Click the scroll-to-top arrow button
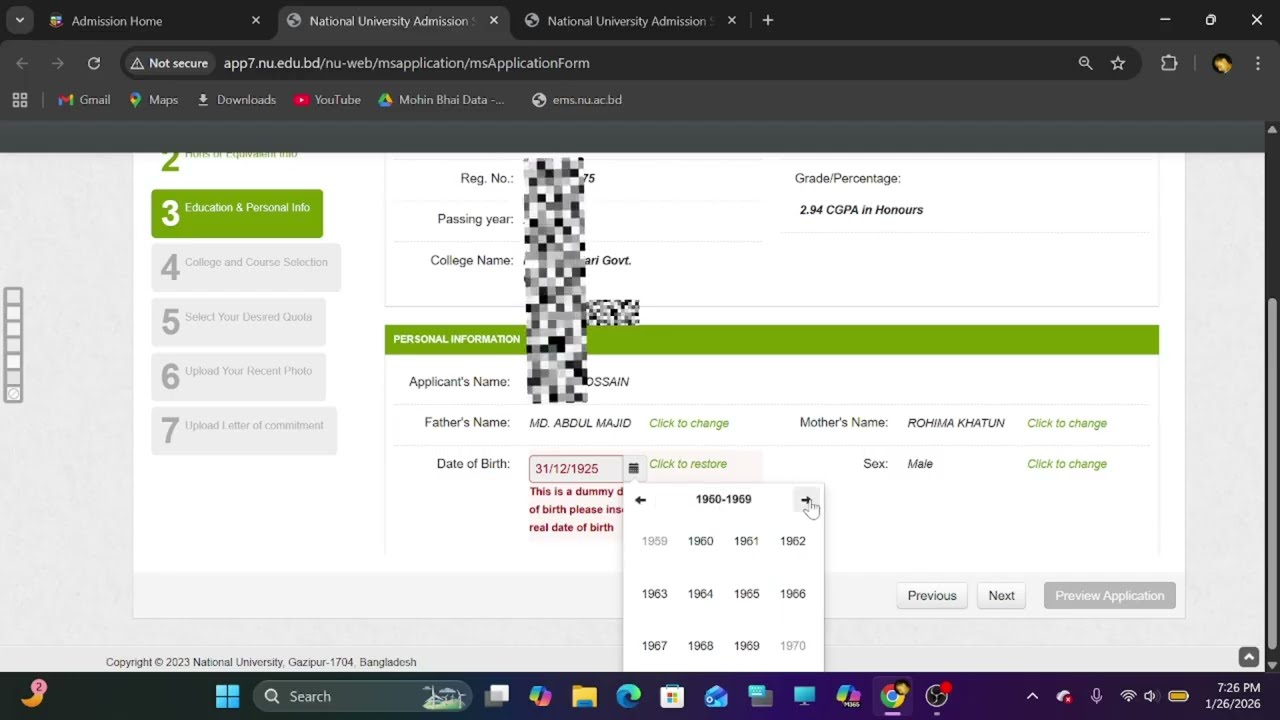The height and width of the screenshot is (720, 1280). tap(1249, 657)
